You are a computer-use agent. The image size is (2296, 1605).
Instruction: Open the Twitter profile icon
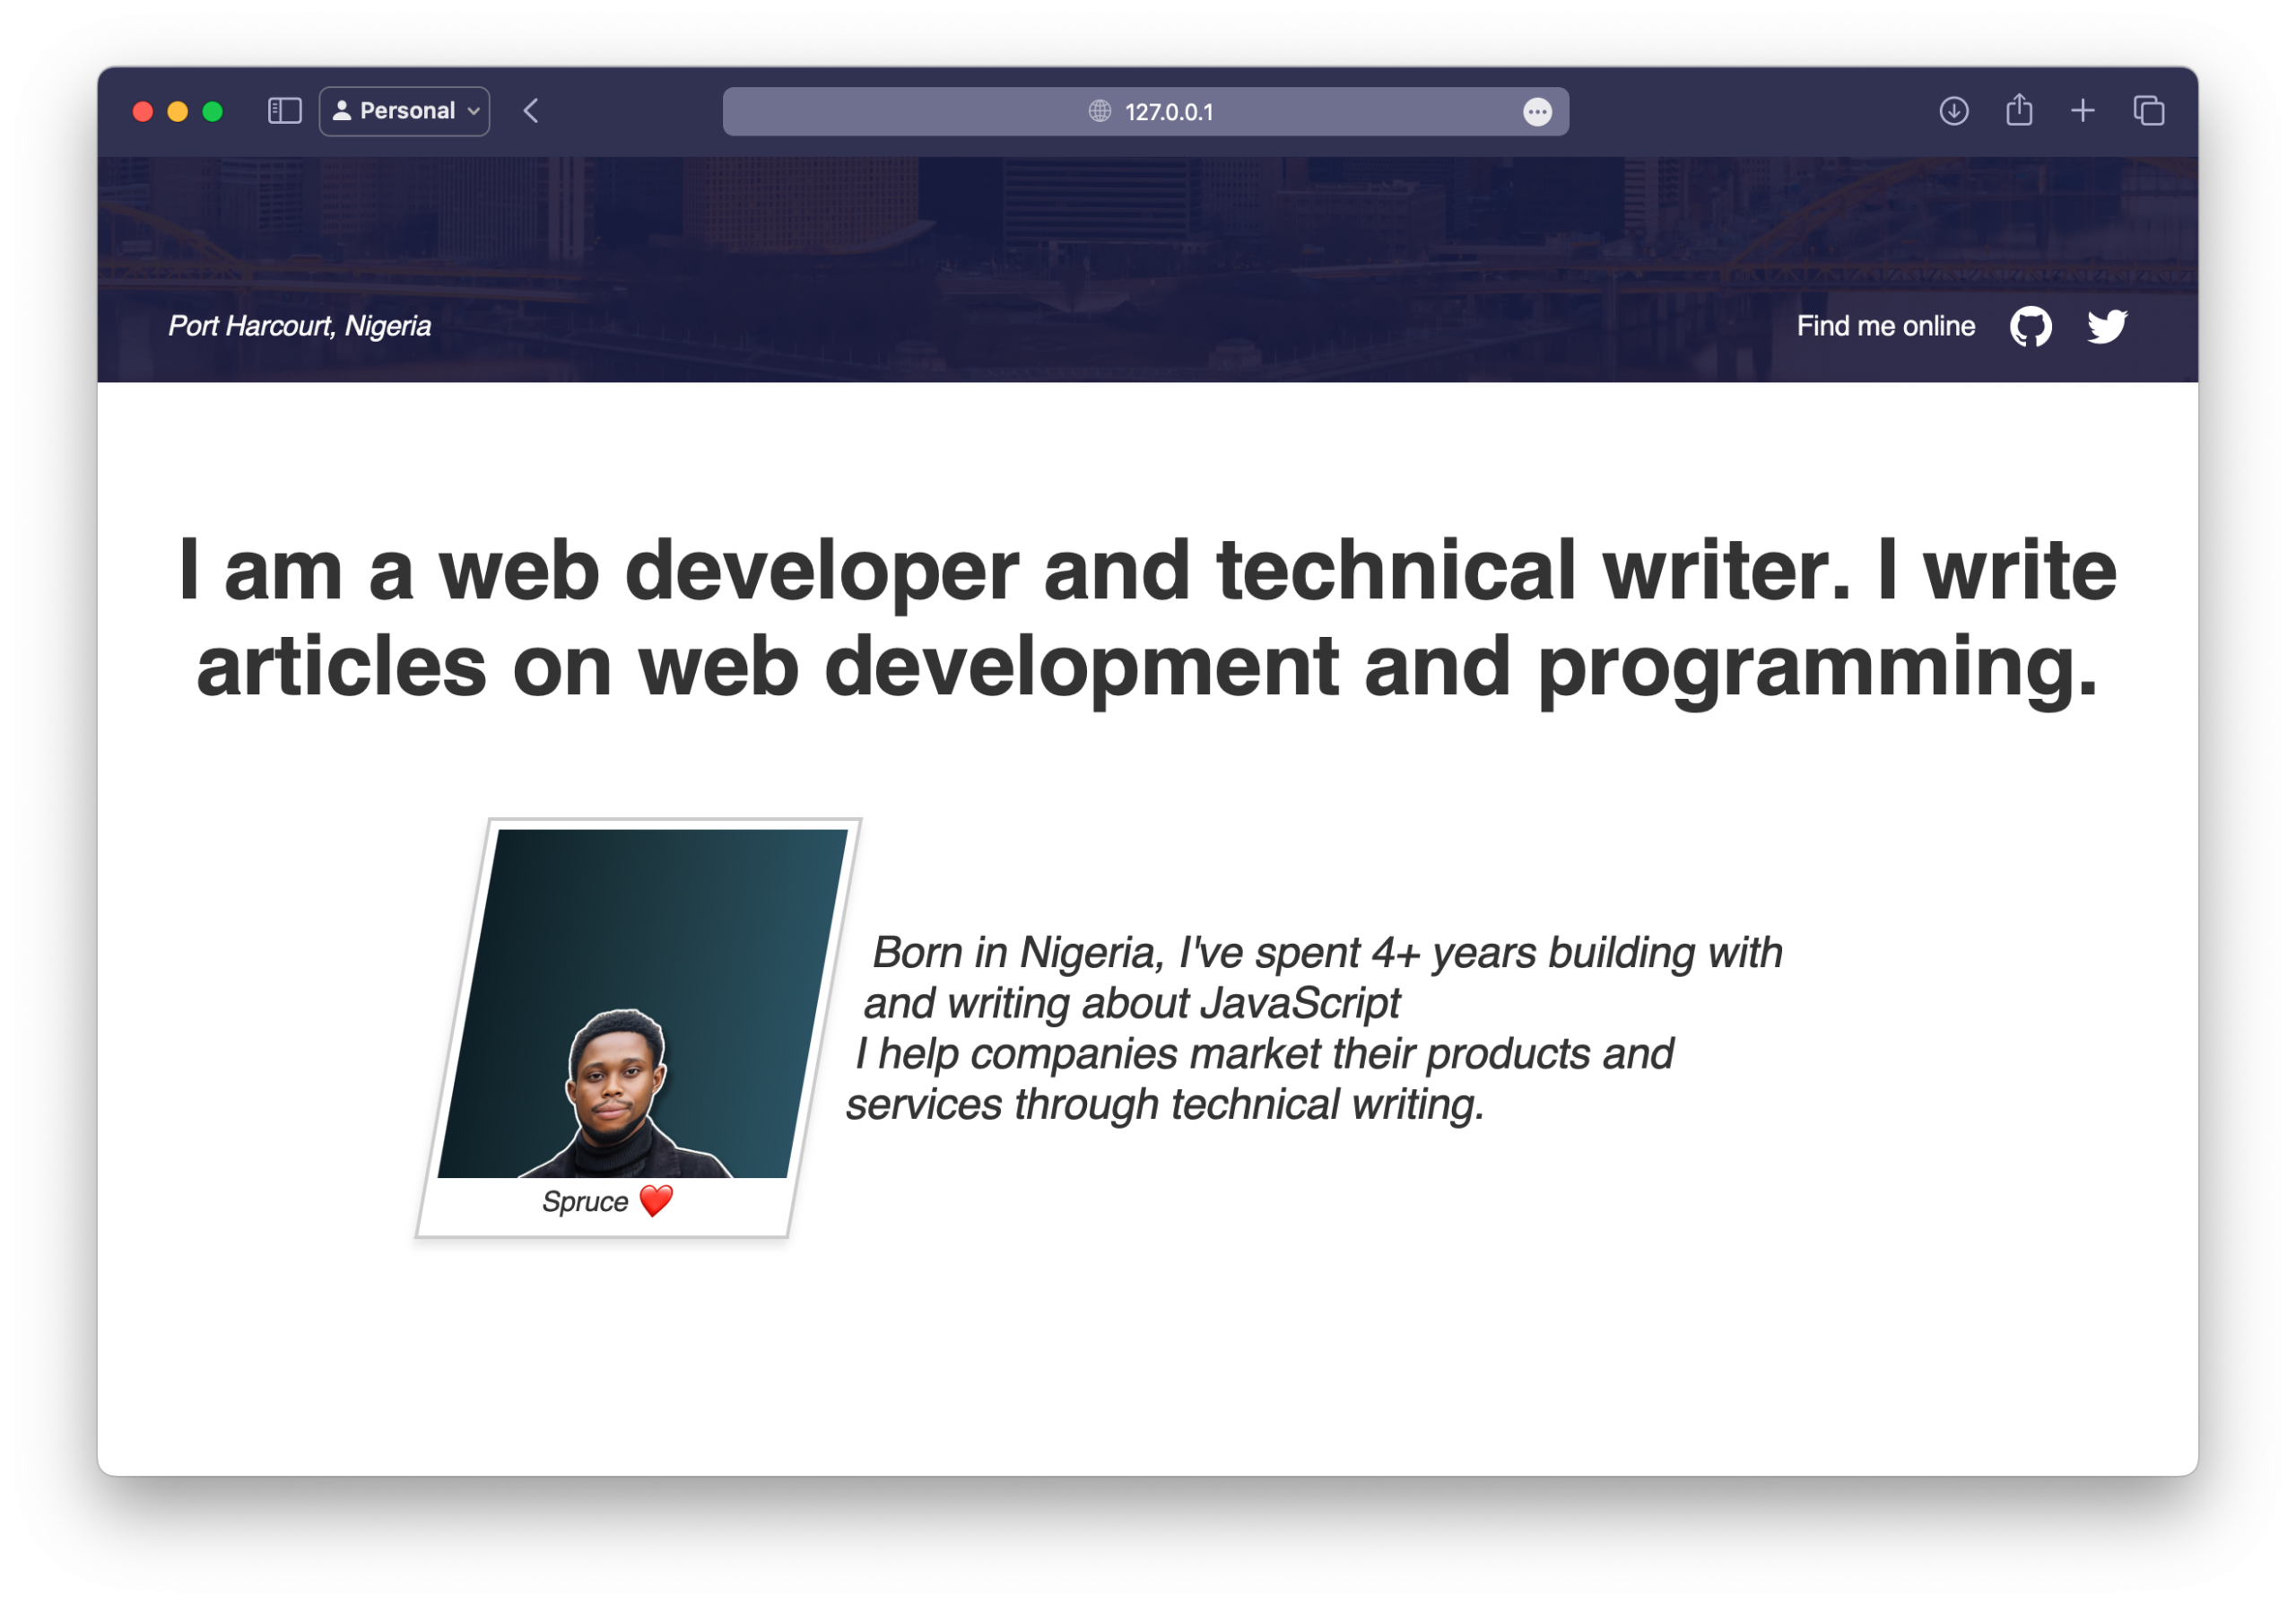2107,325
